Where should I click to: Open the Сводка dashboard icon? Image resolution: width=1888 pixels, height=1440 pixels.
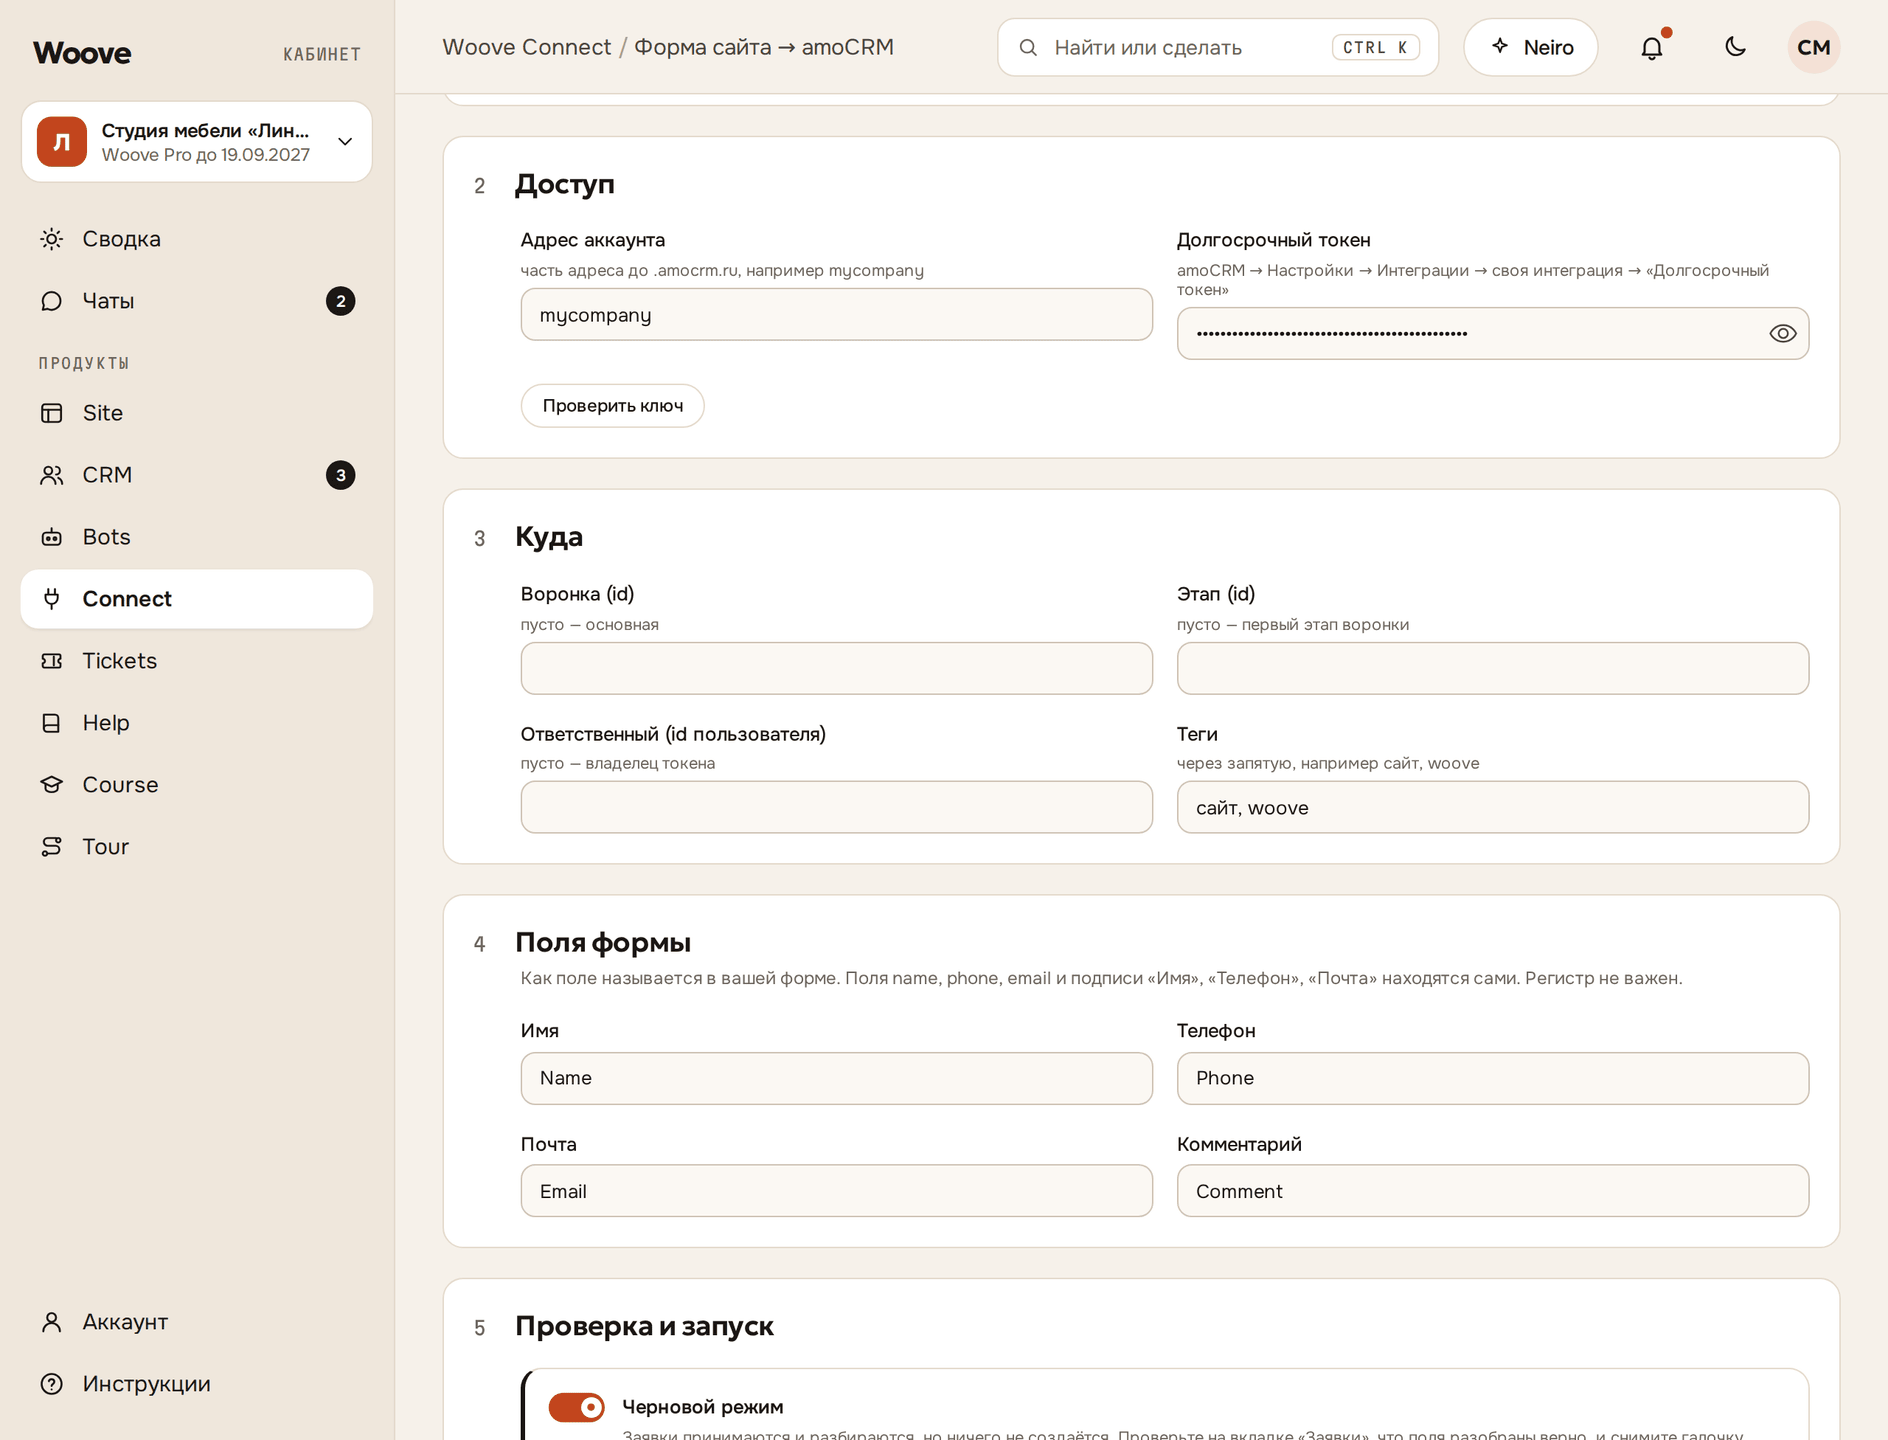coord(52,239)
